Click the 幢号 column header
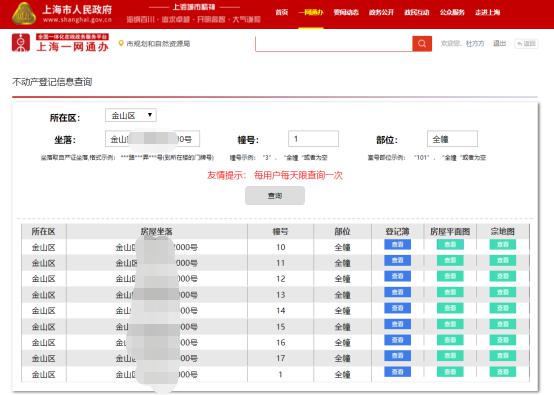The width and height of the screenshot is (554, 395). [x=280, y=231]
